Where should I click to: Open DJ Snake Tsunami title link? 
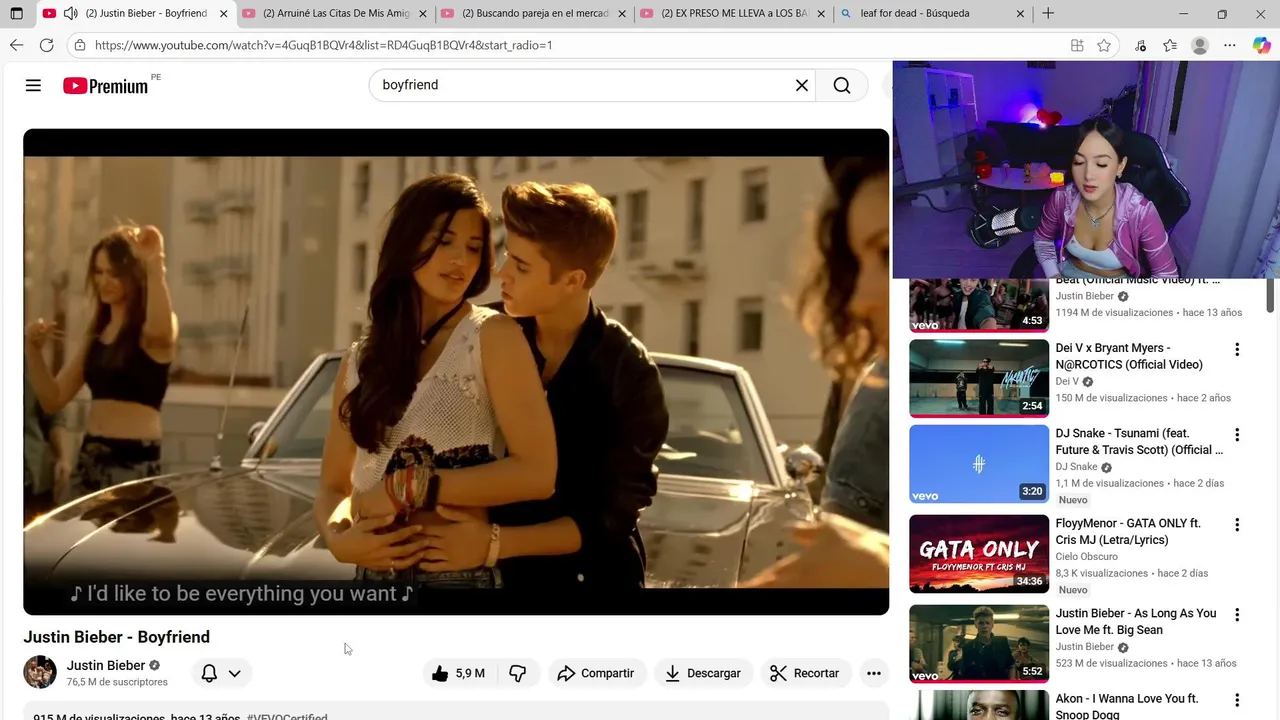1139,441
